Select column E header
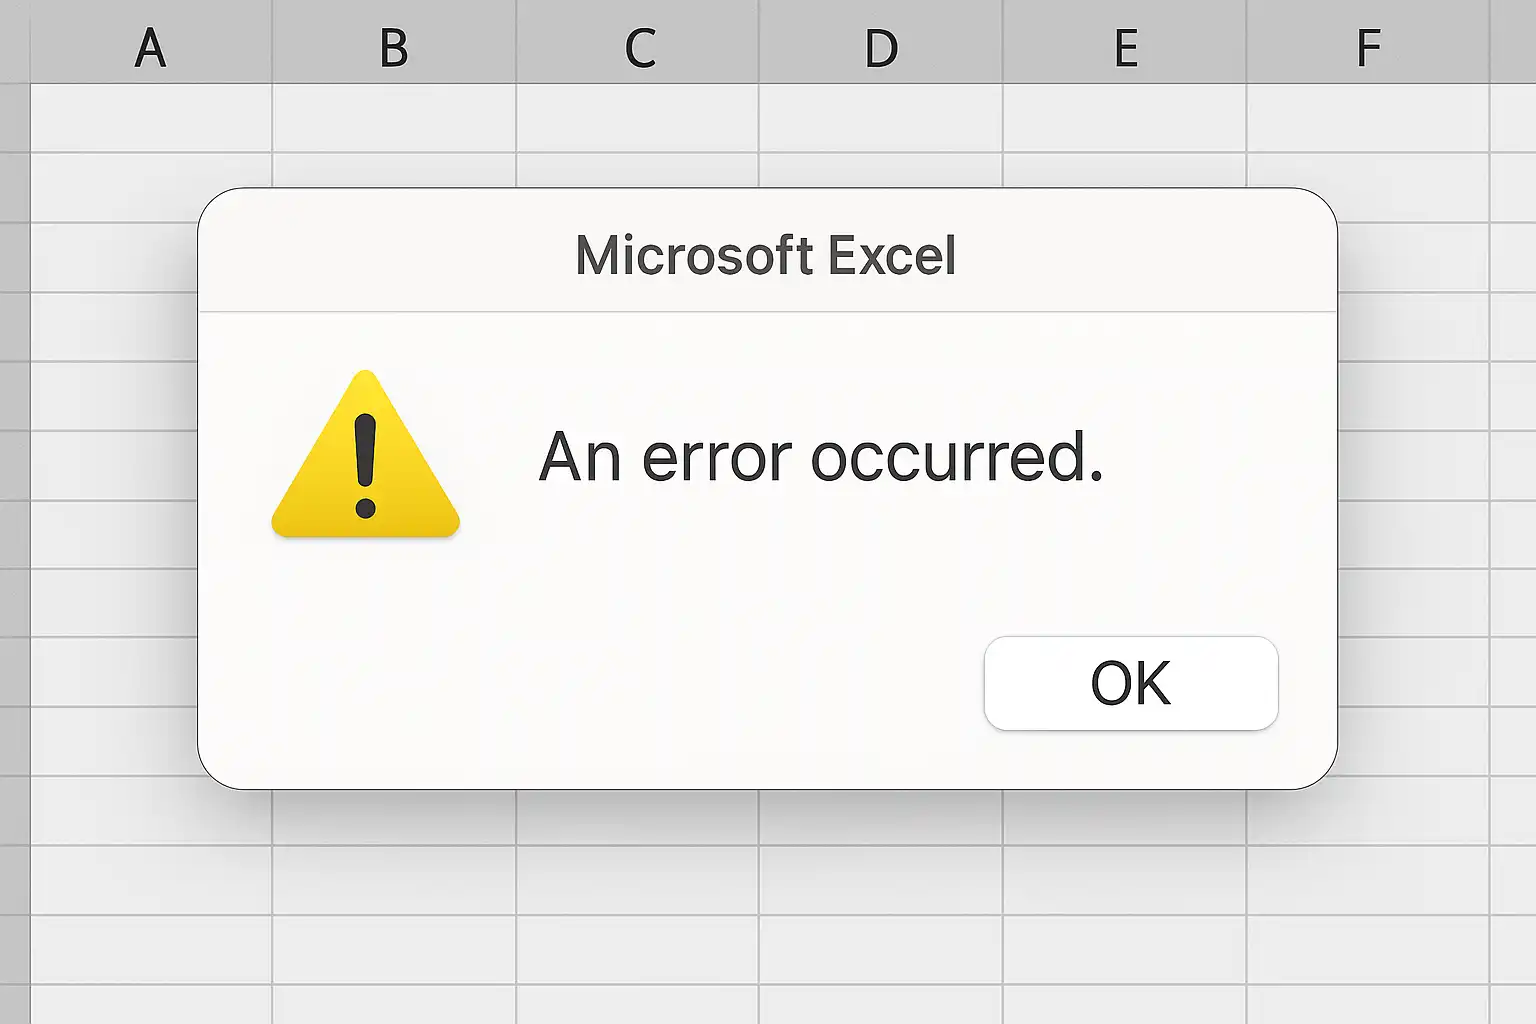 click(1125, 46)
